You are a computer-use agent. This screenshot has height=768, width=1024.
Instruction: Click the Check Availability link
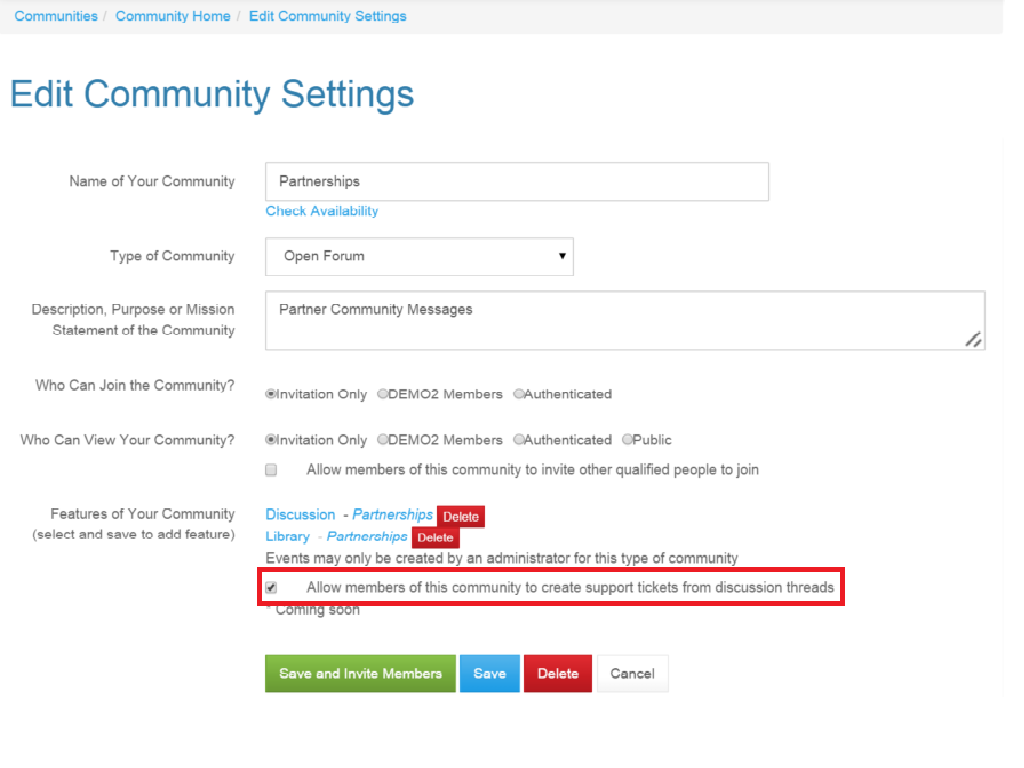[321, 211]
